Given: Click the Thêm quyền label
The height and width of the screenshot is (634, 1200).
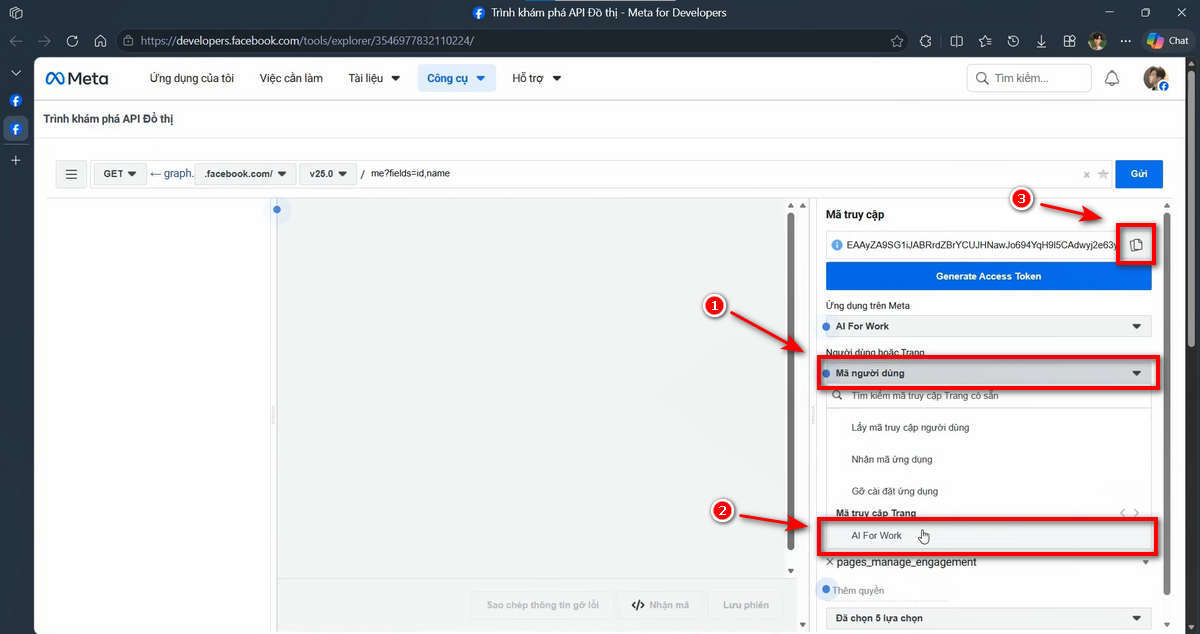Looking at the screenshot, I should 858,590.
